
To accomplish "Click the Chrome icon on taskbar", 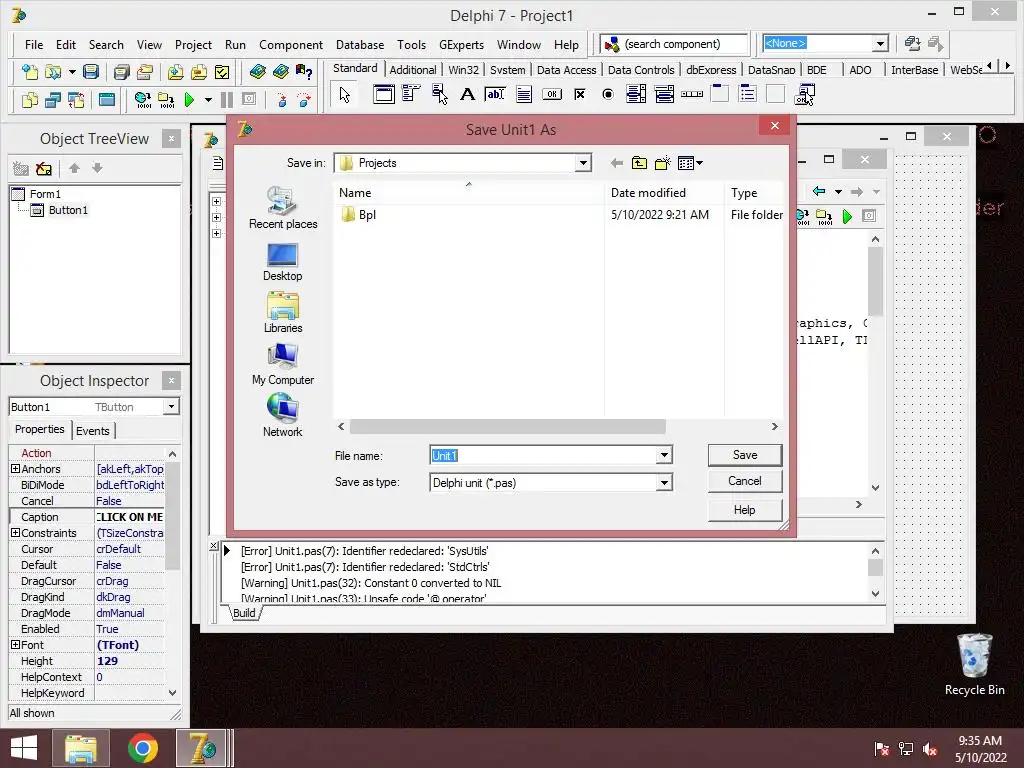I will (142, 748).
